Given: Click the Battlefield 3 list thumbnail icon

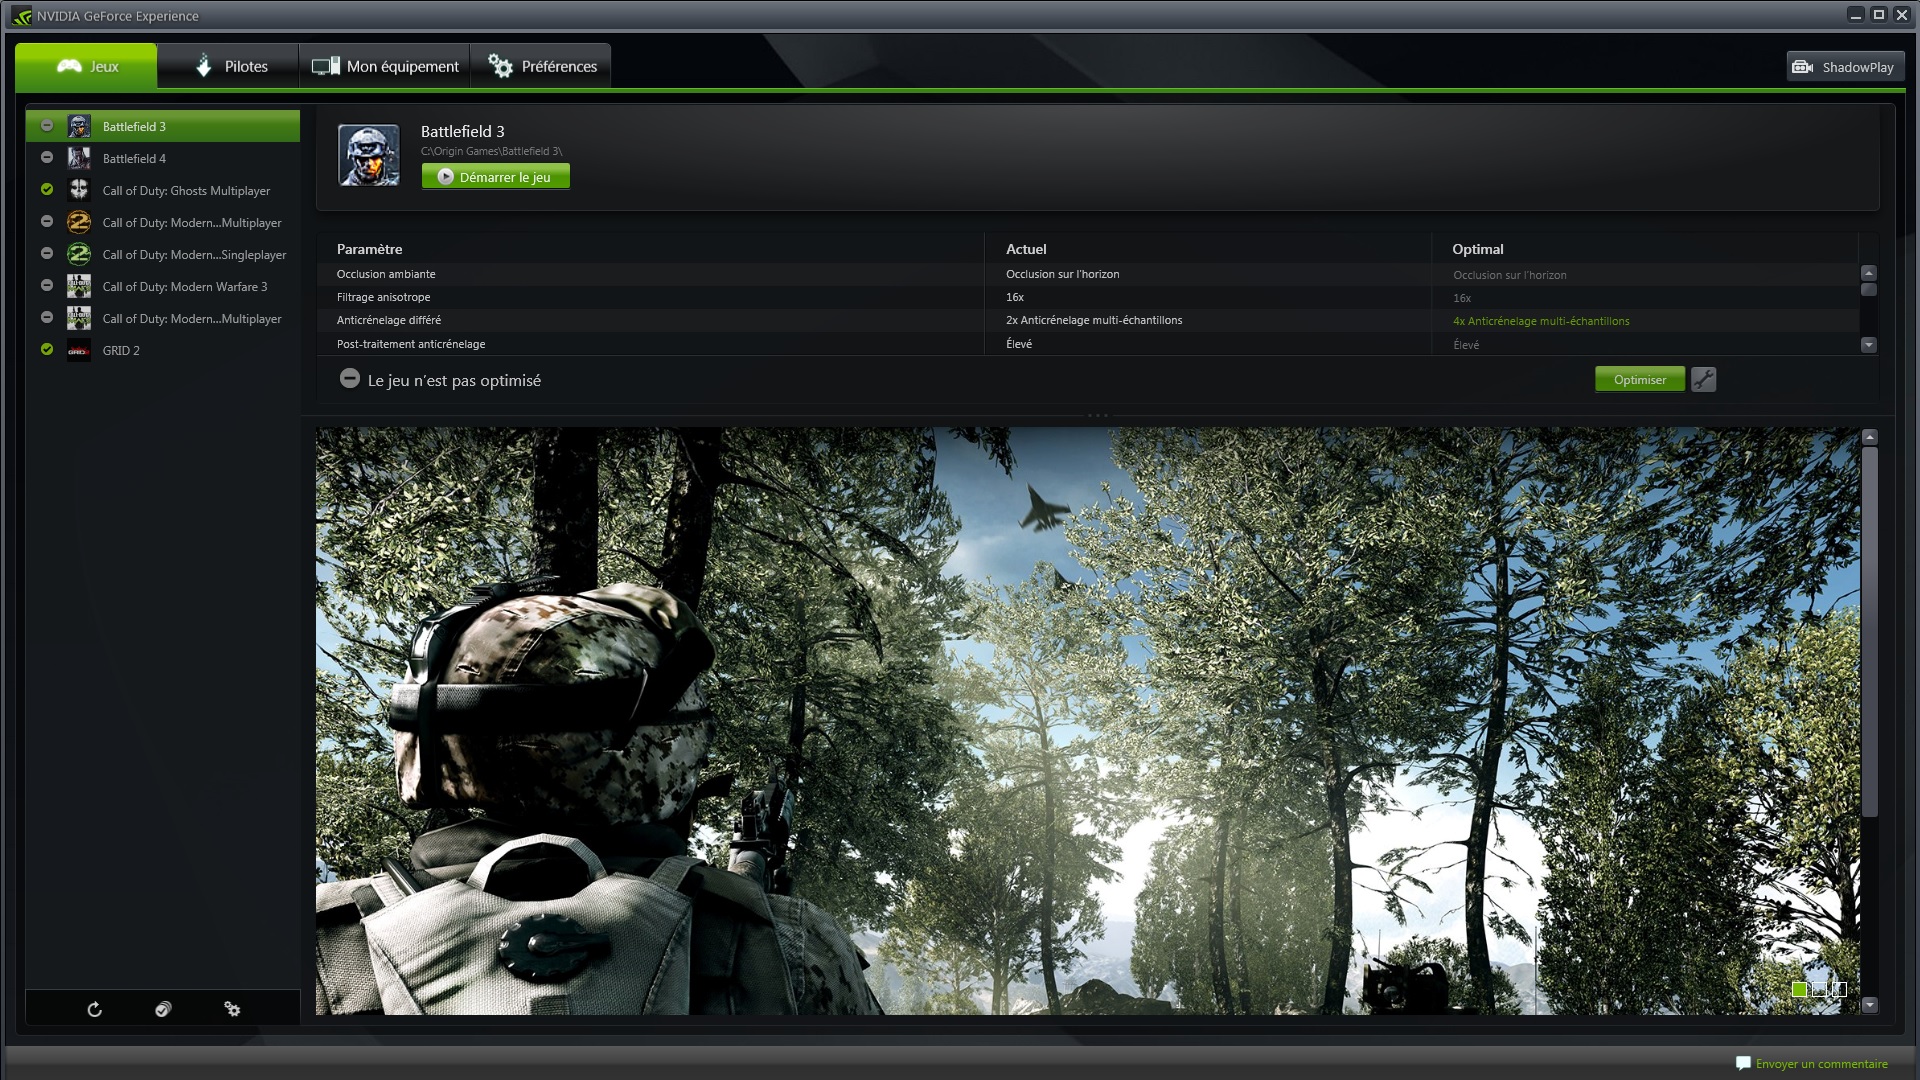Looking at the screenshot, I should click(x=79, y=126).
